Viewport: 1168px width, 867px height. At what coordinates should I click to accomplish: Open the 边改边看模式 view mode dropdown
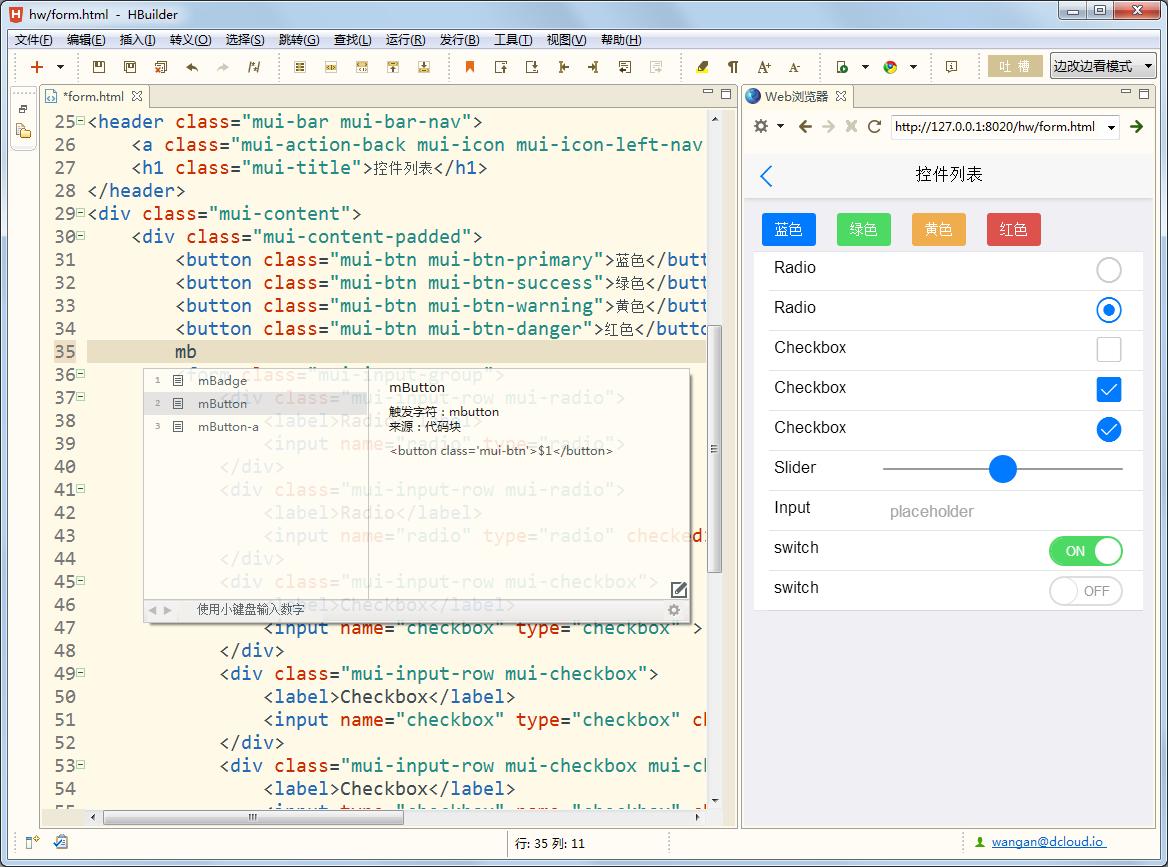(x=1102, y=67)
